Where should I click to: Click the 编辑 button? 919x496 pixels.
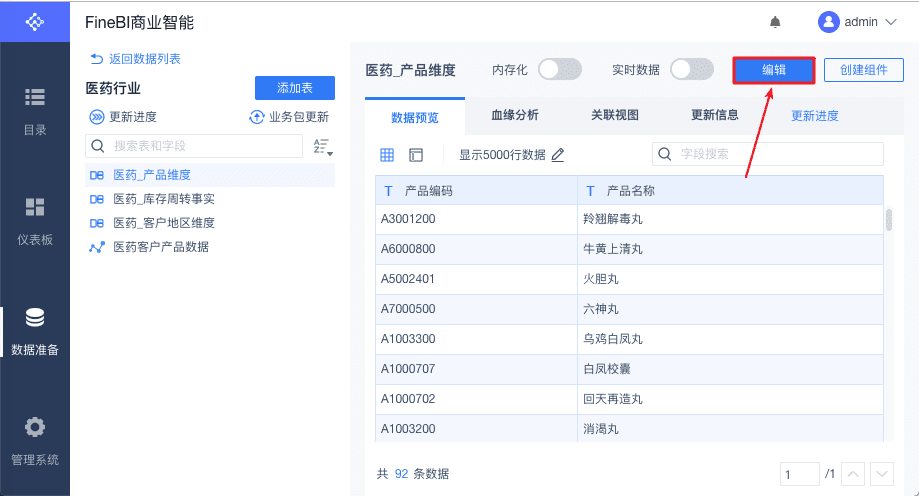774,70
